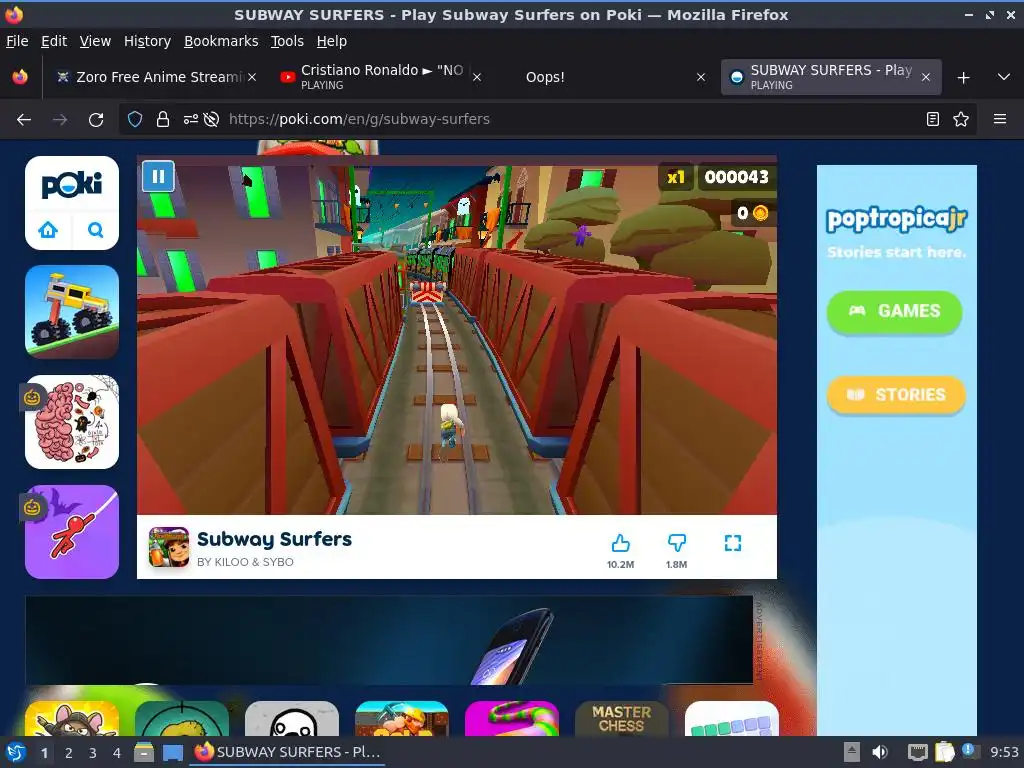The height and width of the screenshot is (768, 1024).
Task: Show site security lock information
Action: coord(163,120)
